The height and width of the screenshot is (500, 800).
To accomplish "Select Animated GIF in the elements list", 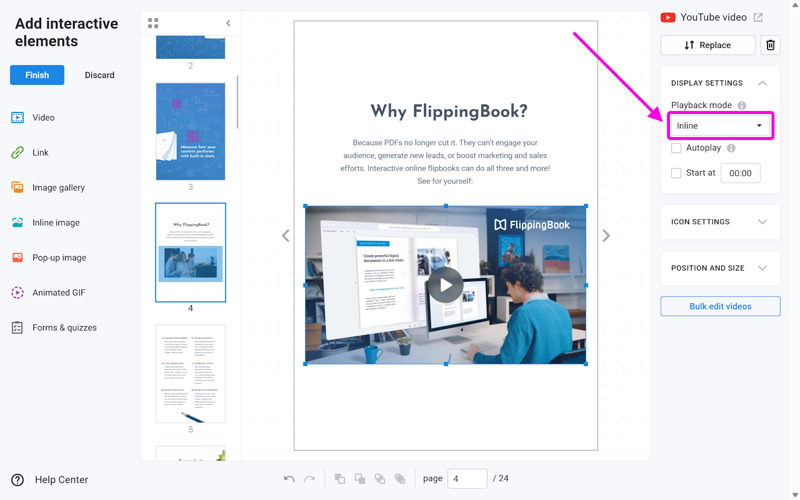I will pyautogui.click(x=59, y=292).
